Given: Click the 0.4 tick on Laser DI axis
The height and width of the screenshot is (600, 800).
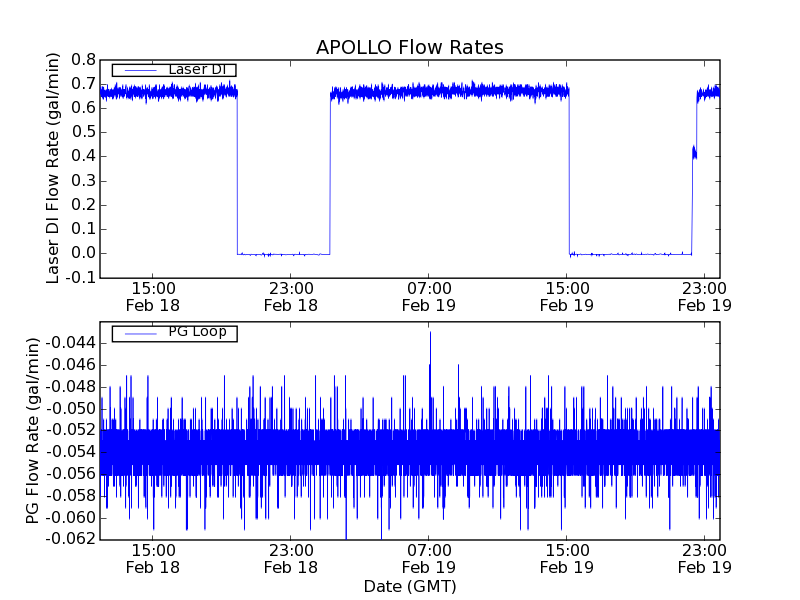Looking at the screenshot, I should coord(84,156).
